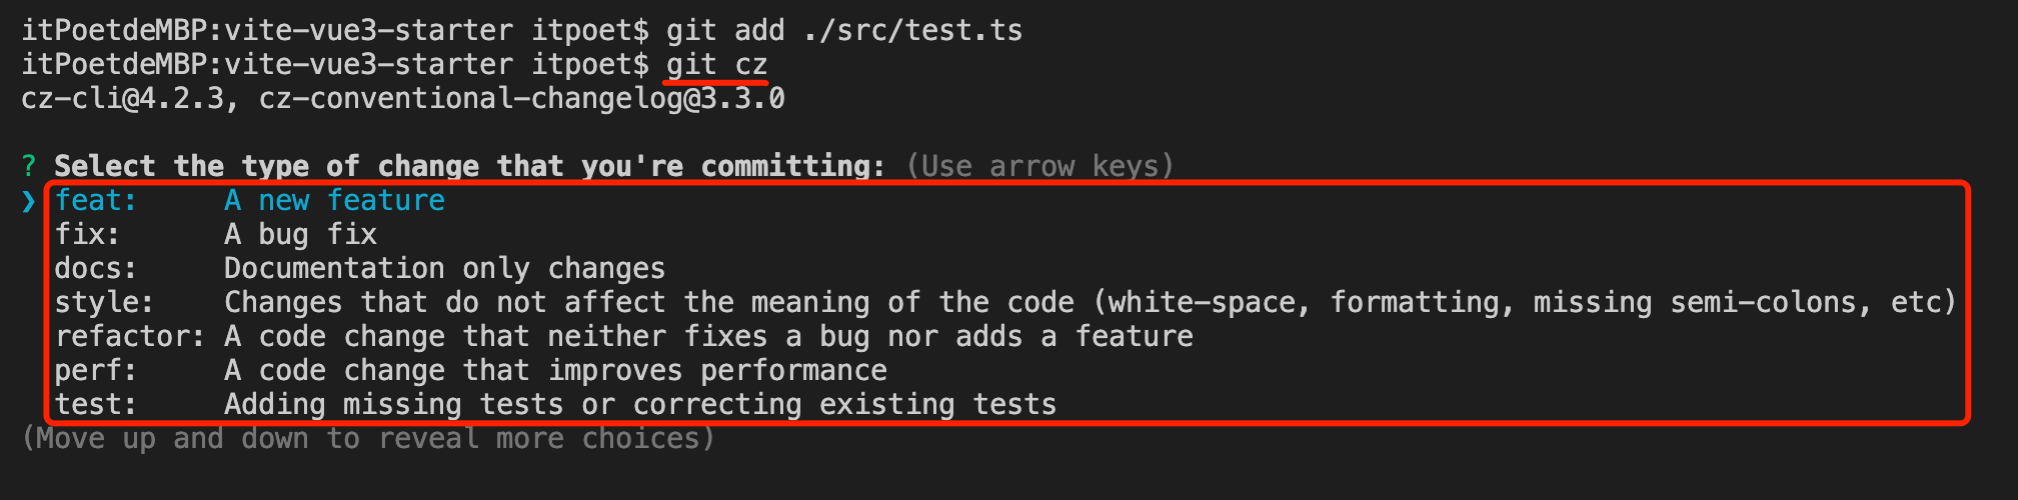
Task: Choose the "refactor:" commit type
Action: 129,337
